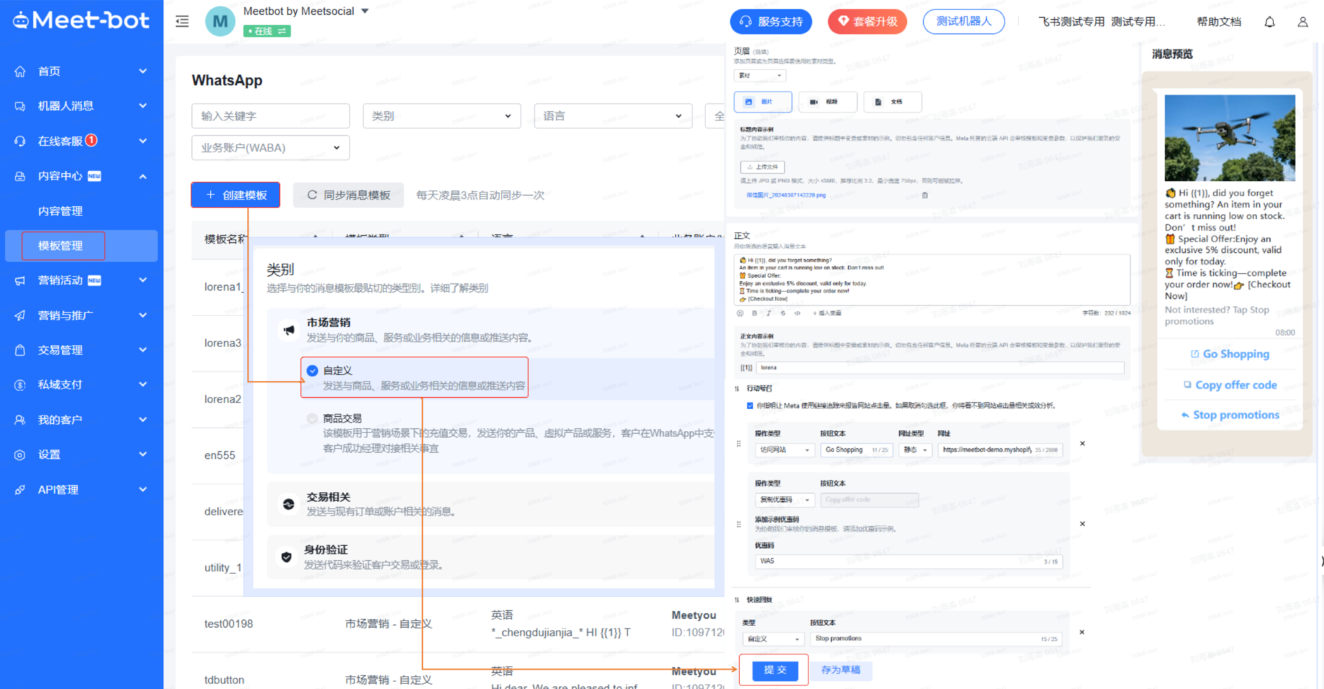Open the 类别 filter dropdown
Image resolution: width=1324 pixels, height=689 pixels.
click(x=442, y=116)
